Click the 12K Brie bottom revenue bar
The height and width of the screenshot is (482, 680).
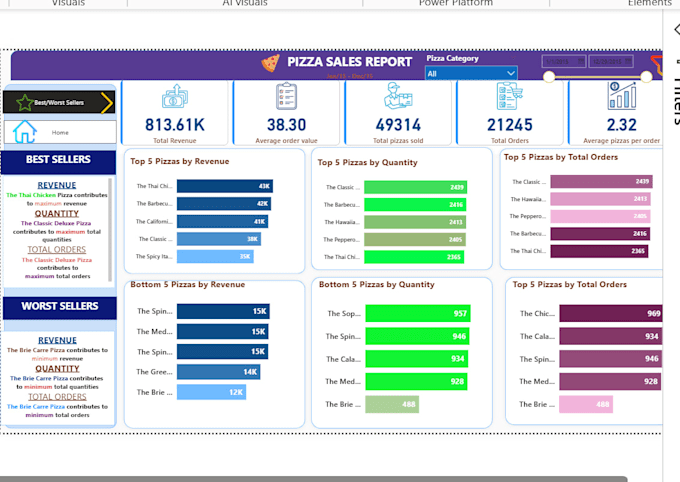[x=212, y=392]
